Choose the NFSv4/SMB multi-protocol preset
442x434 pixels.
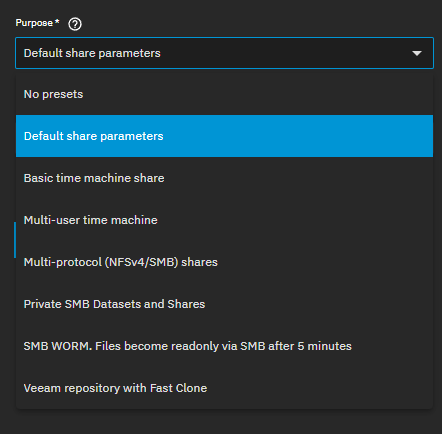pyautogui.click(x=224, y=262)
